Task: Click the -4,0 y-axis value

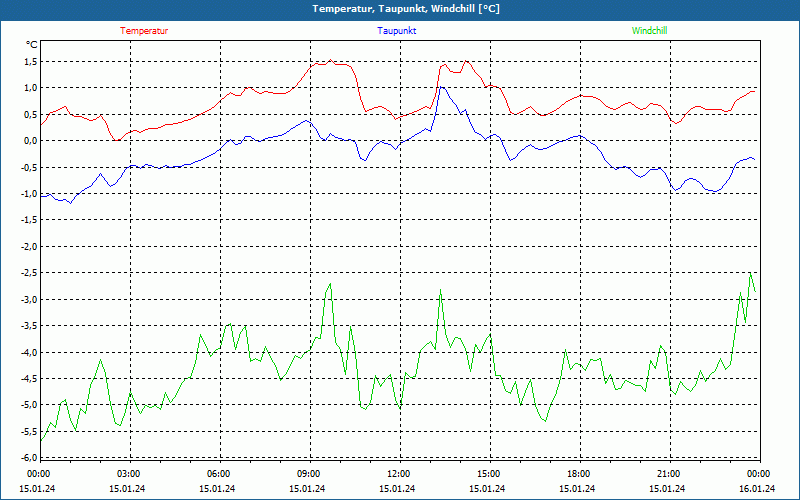Action: [29, 352]
